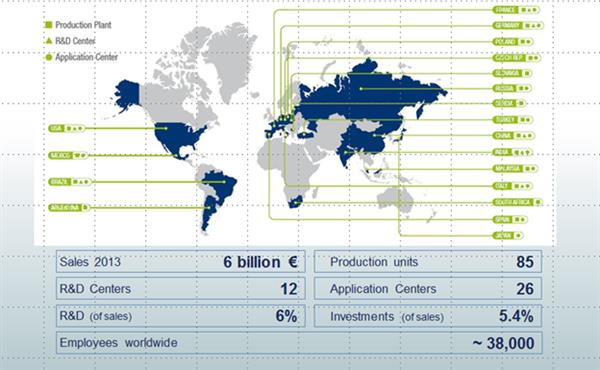Click the R&D Center triangle legend icon
The width and height of the screenshot is (600, 370).
tap(49, 41)
